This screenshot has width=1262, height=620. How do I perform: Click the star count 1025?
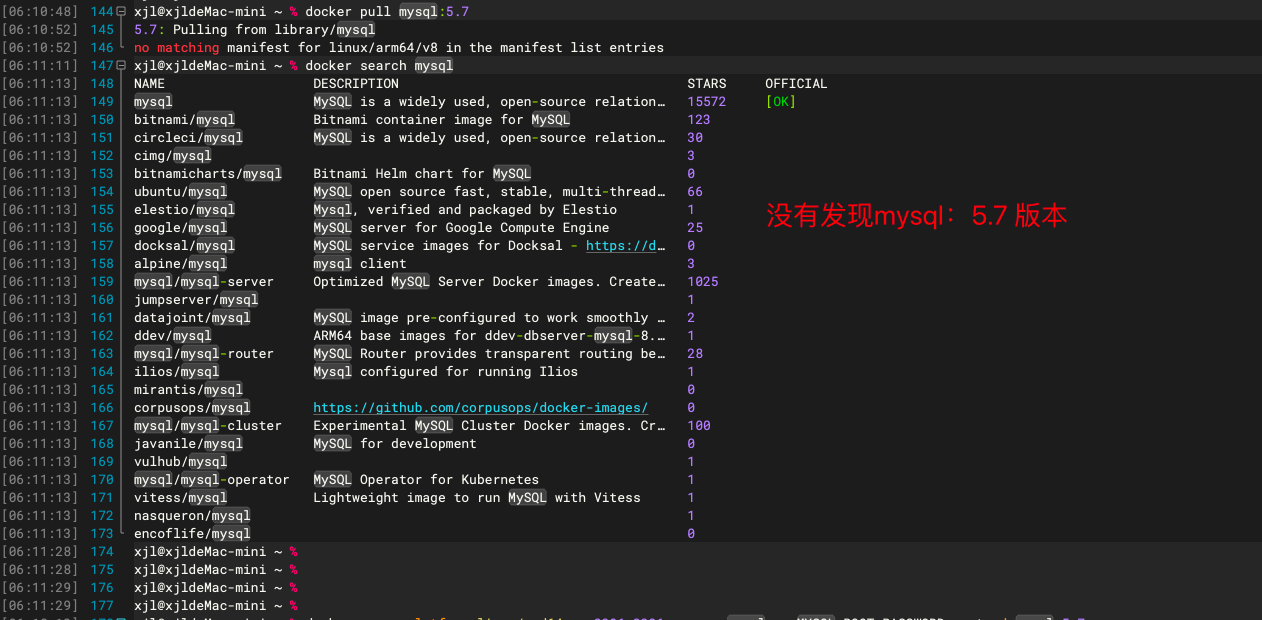(703, 282)
